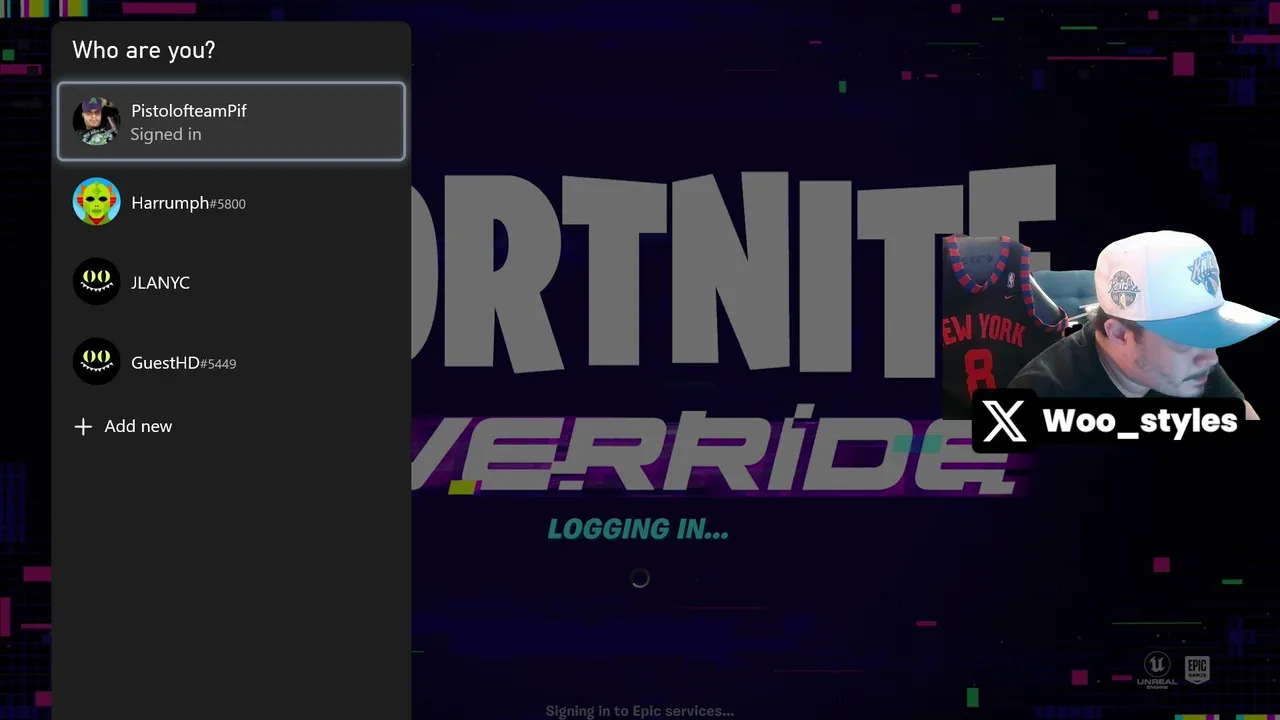Click the streamer webcam feed

click(x=1110, y=325)
